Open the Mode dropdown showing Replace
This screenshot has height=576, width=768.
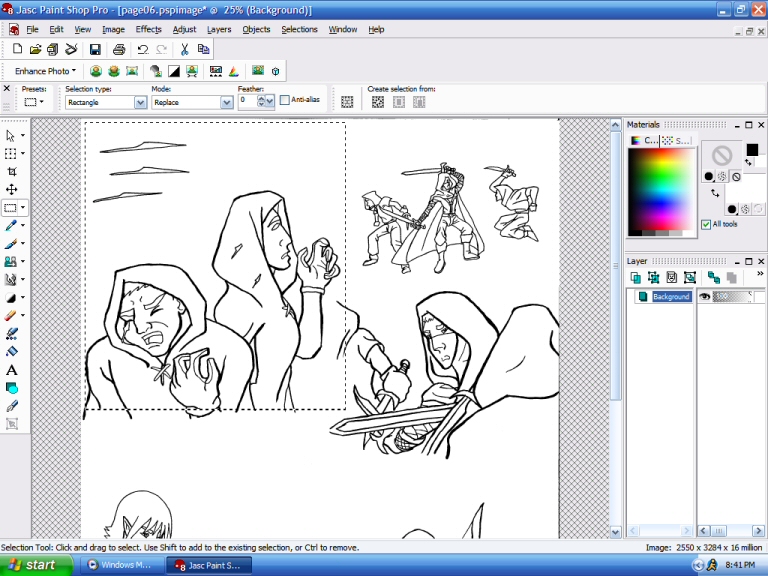pos(226,102)
